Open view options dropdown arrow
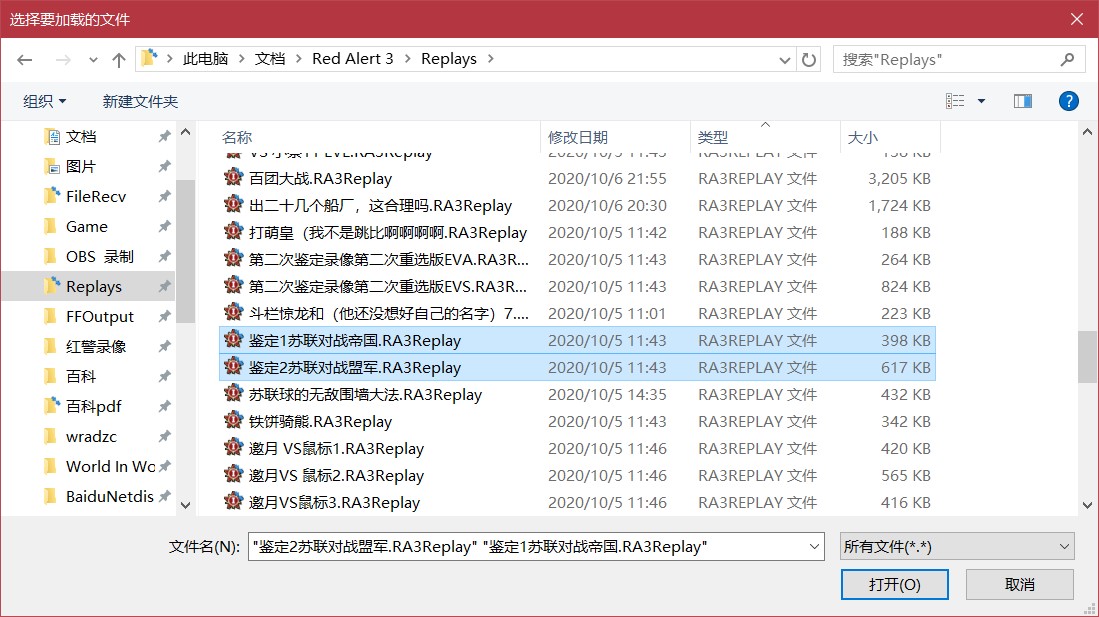1099x617 pixels. [x=981, y=101]
